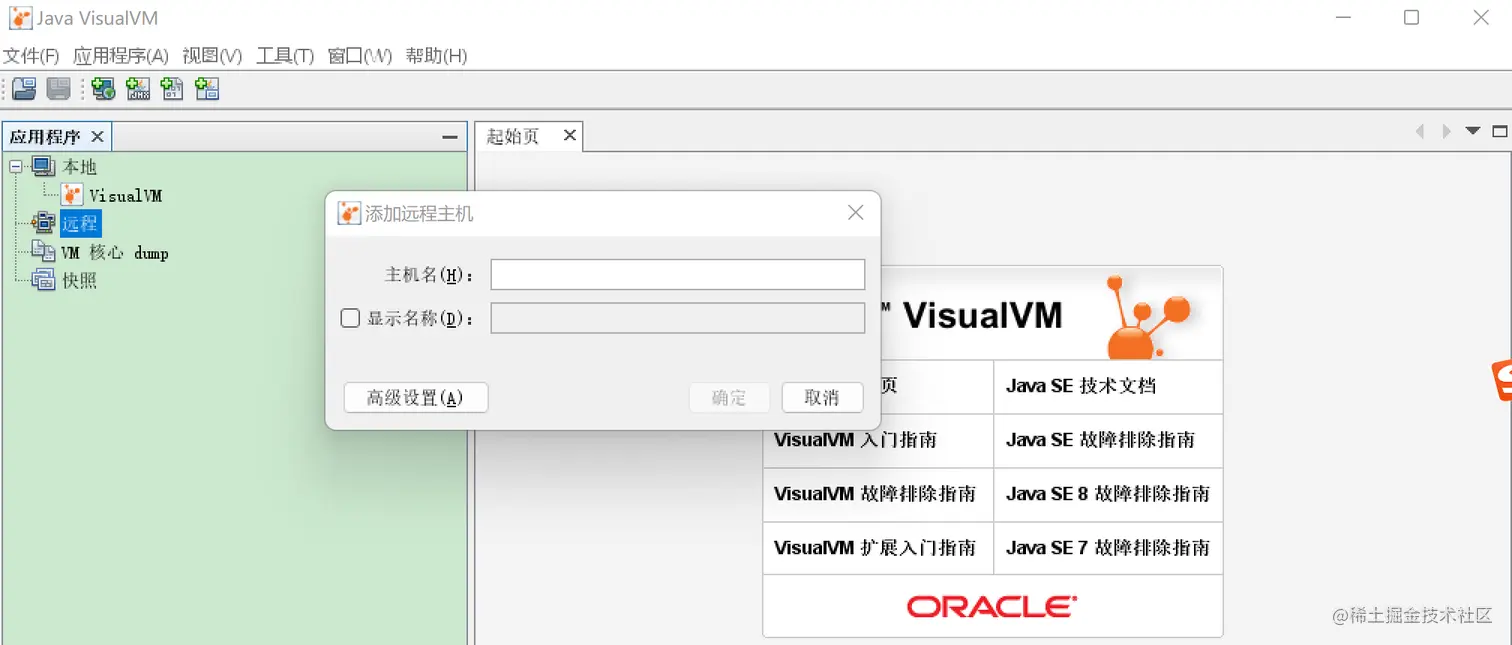Click the grayed-out save snapshot toolbar icon

tap(59, 89)
